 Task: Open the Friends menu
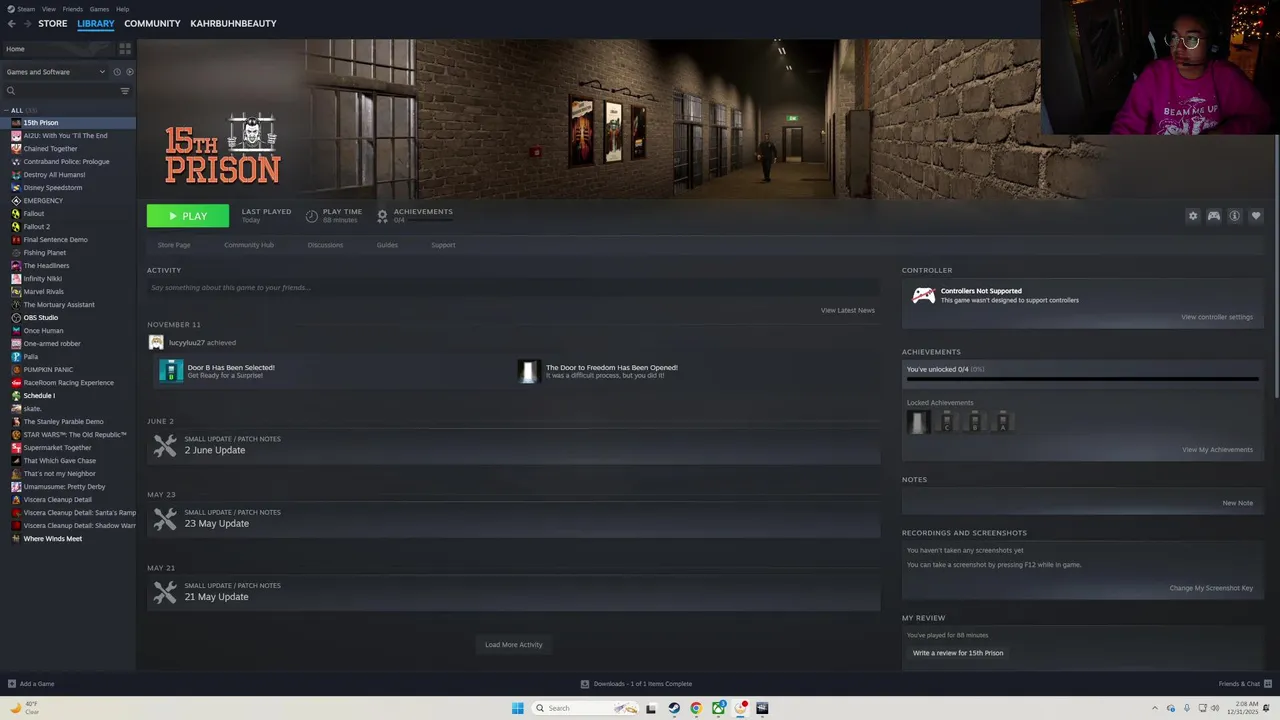[73, 9]
